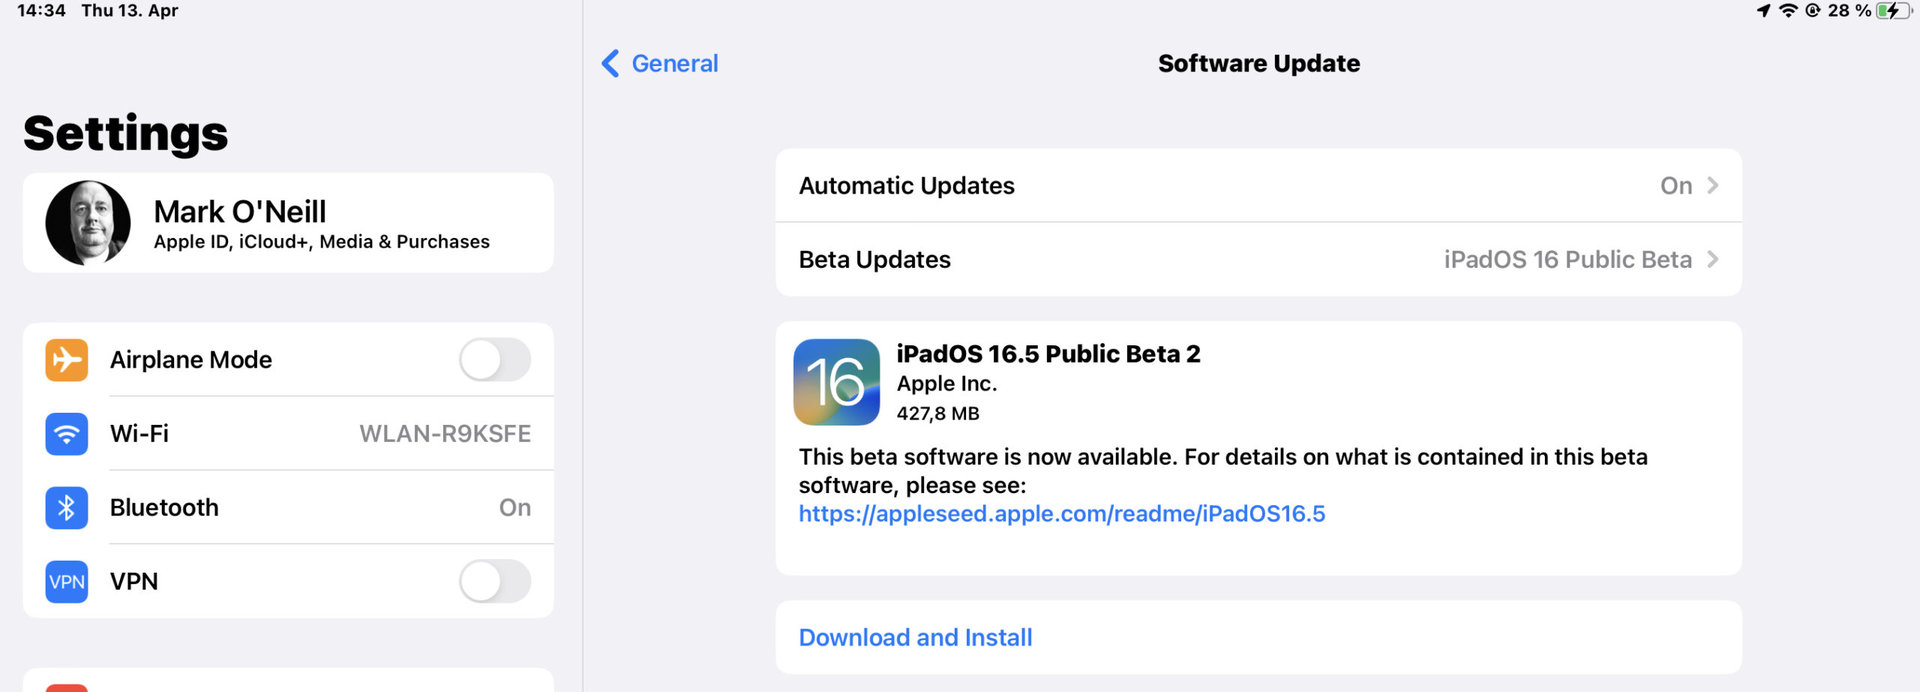Tap the Wi-Fi icon in the sidebar
This screenshot has height=692, width=1920.
(x=67, y=434)
